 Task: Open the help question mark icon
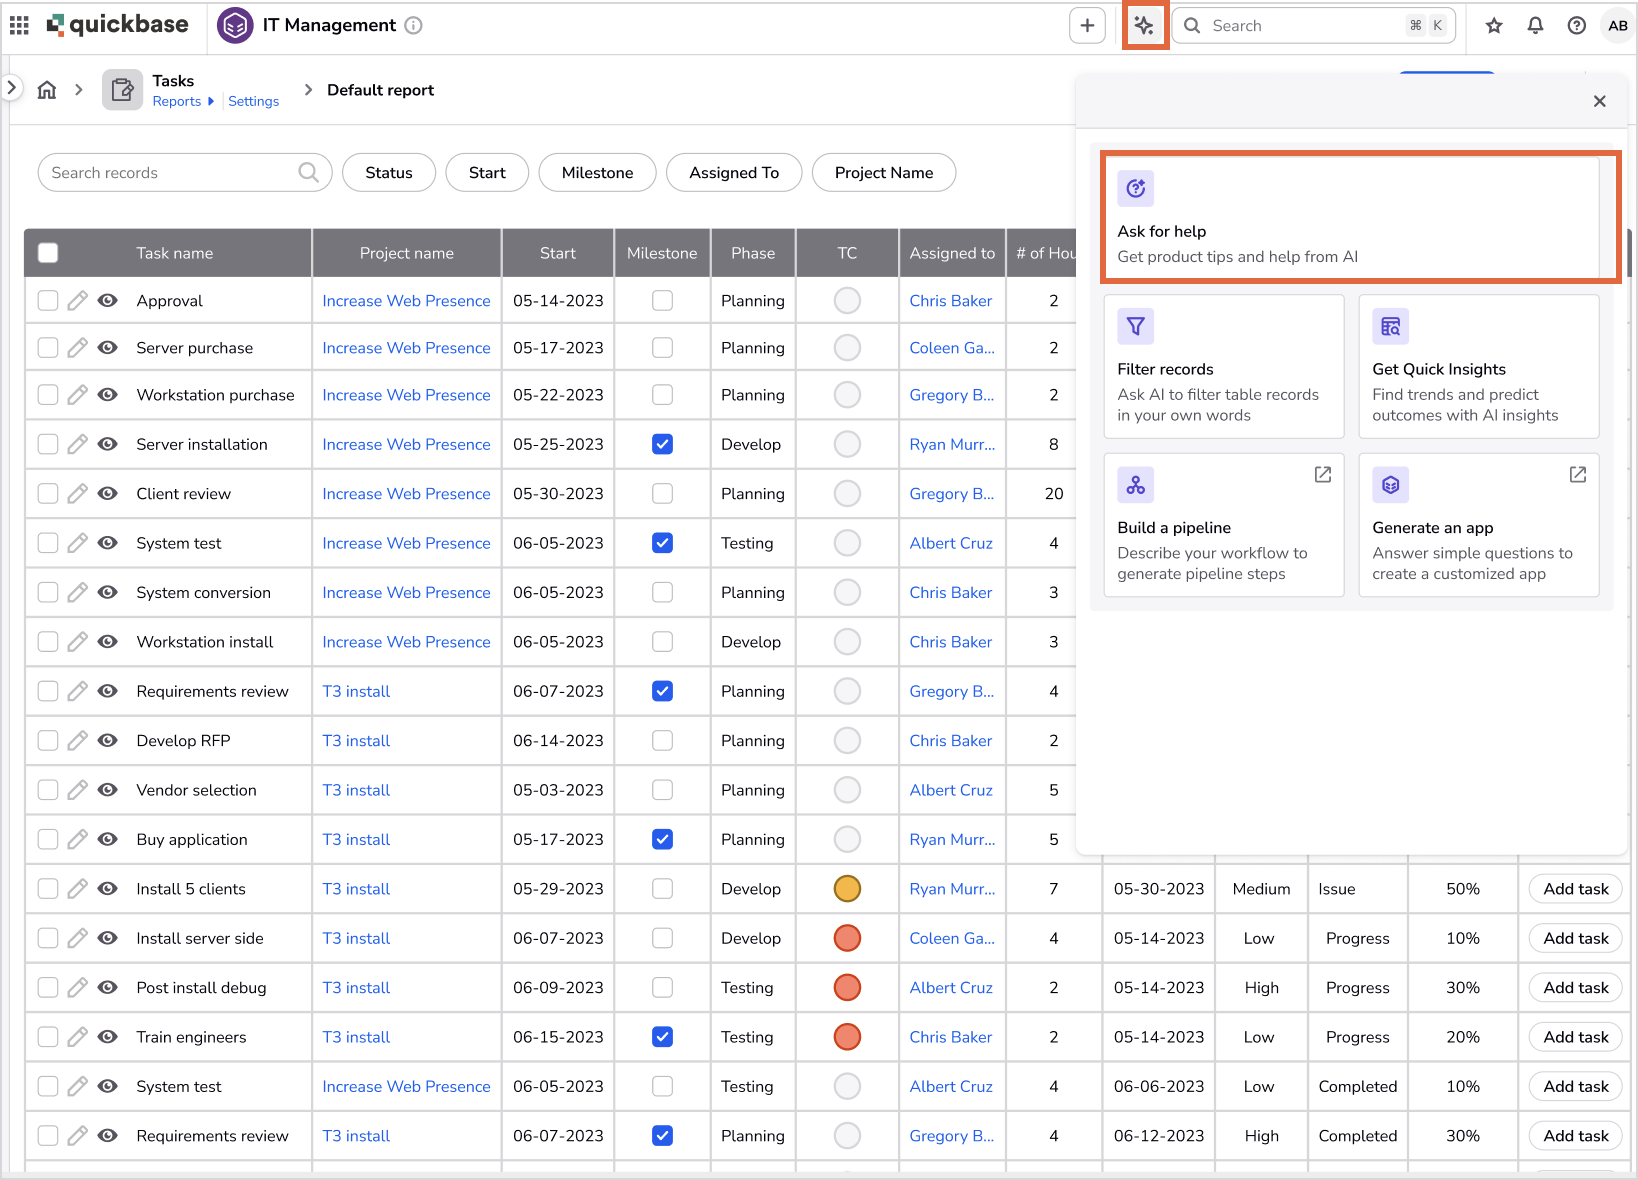(x=1576, y=26)
